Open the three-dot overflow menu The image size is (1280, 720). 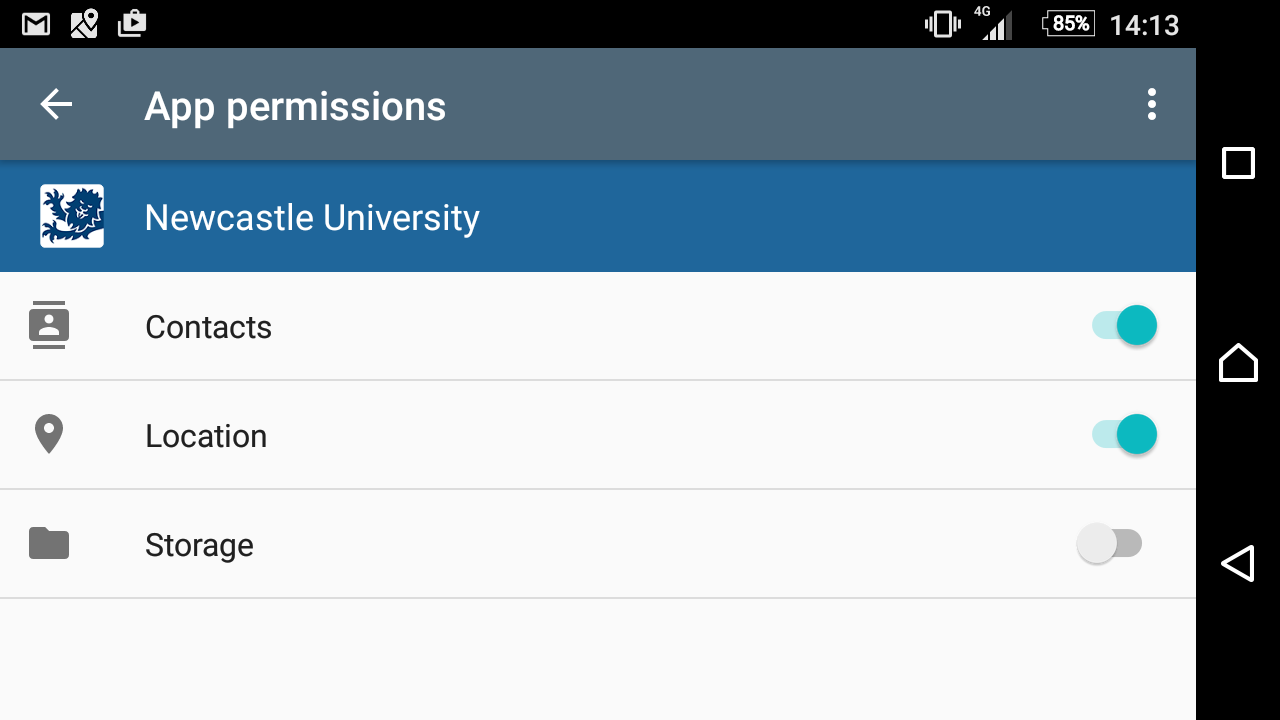tap(1152, 104)
